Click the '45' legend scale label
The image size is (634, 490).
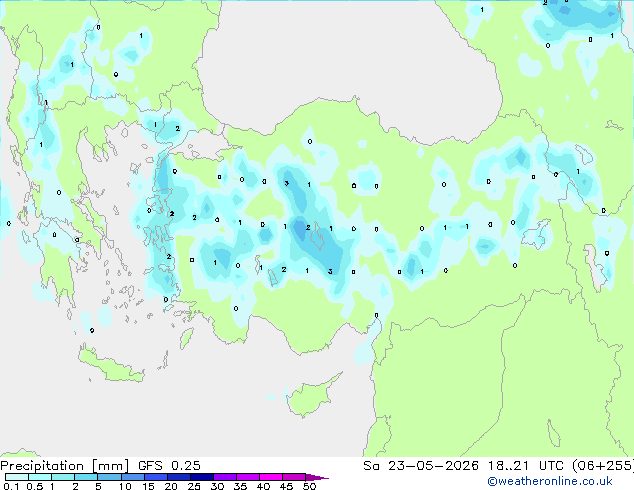tap(286, 486)
